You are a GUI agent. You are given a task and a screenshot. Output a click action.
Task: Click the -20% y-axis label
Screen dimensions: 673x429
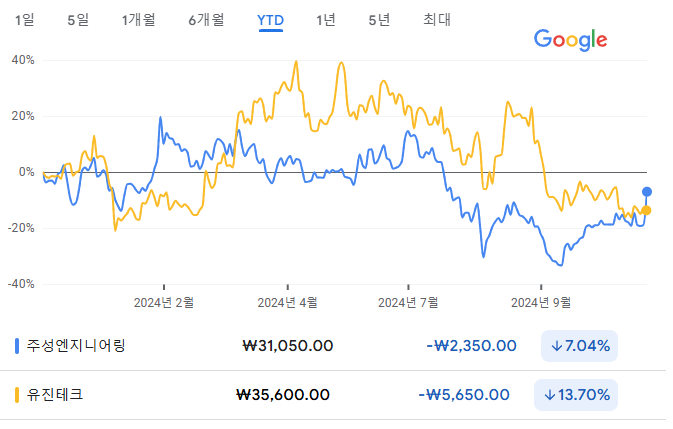(21, 228)
